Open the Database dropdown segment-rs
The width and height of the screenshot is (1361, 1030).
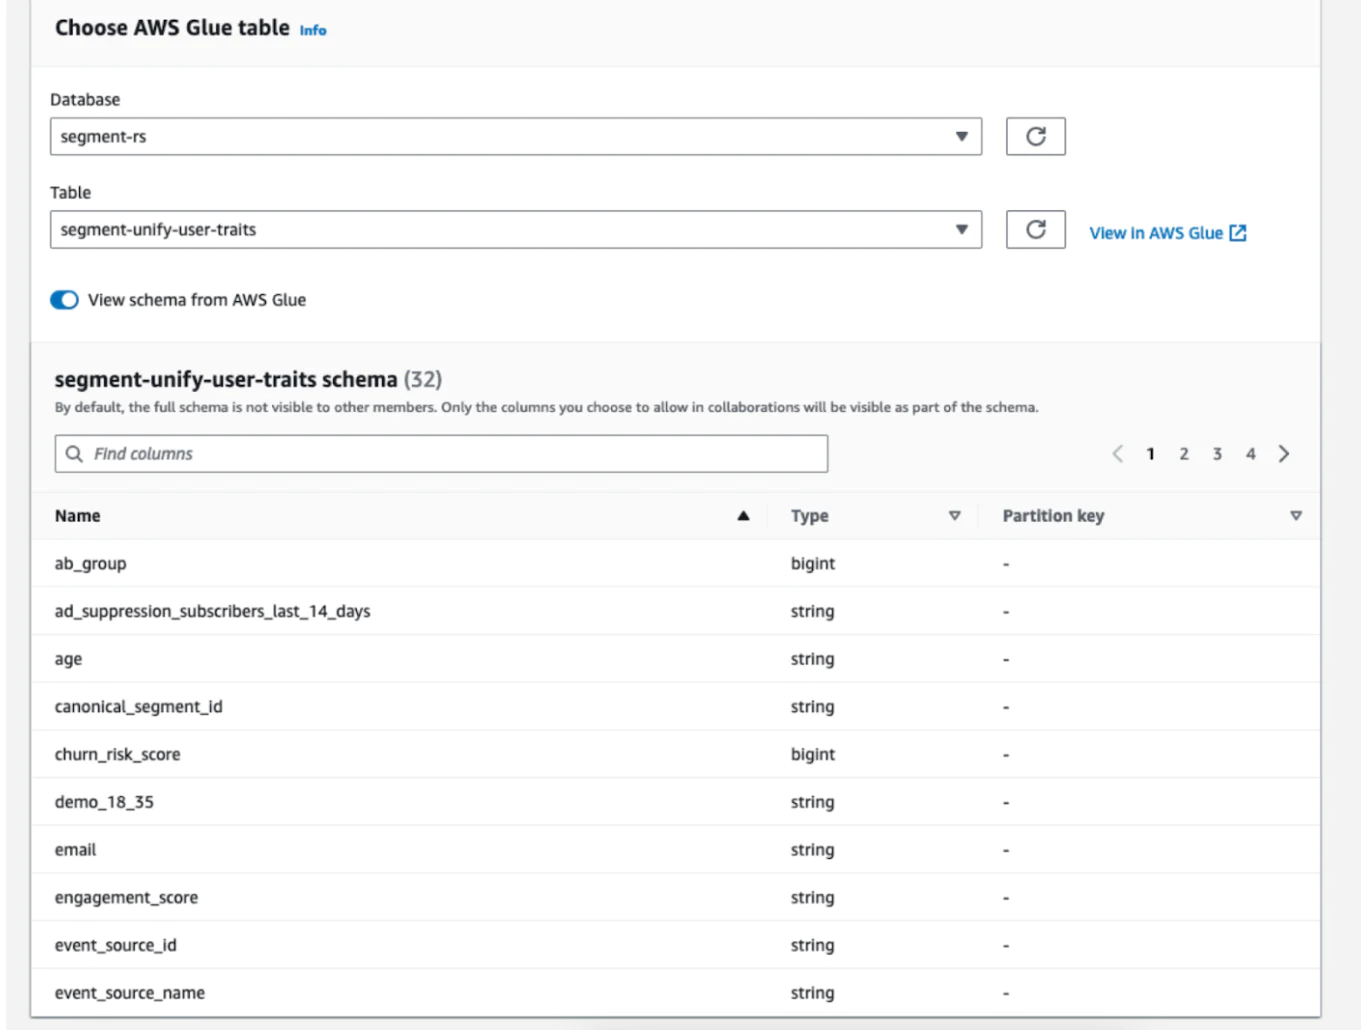point(515,137)
